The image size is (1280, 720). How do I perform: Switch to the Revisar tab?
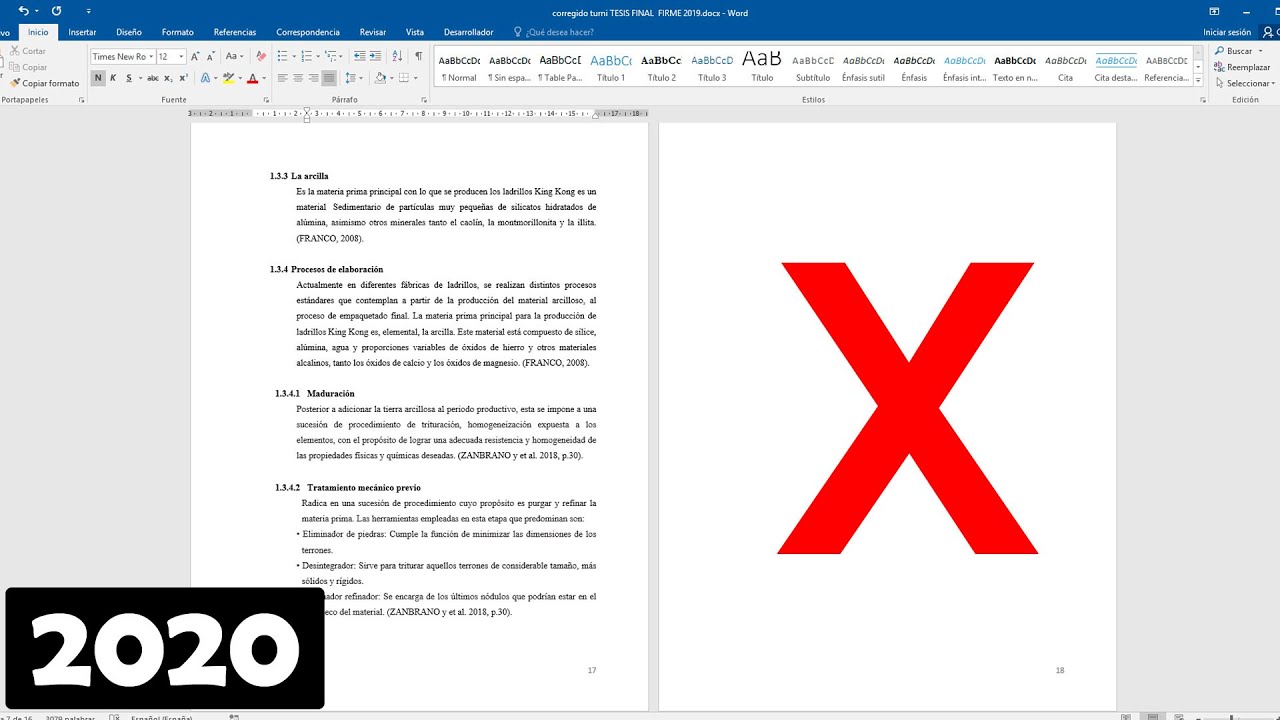[x=373, y=32]
